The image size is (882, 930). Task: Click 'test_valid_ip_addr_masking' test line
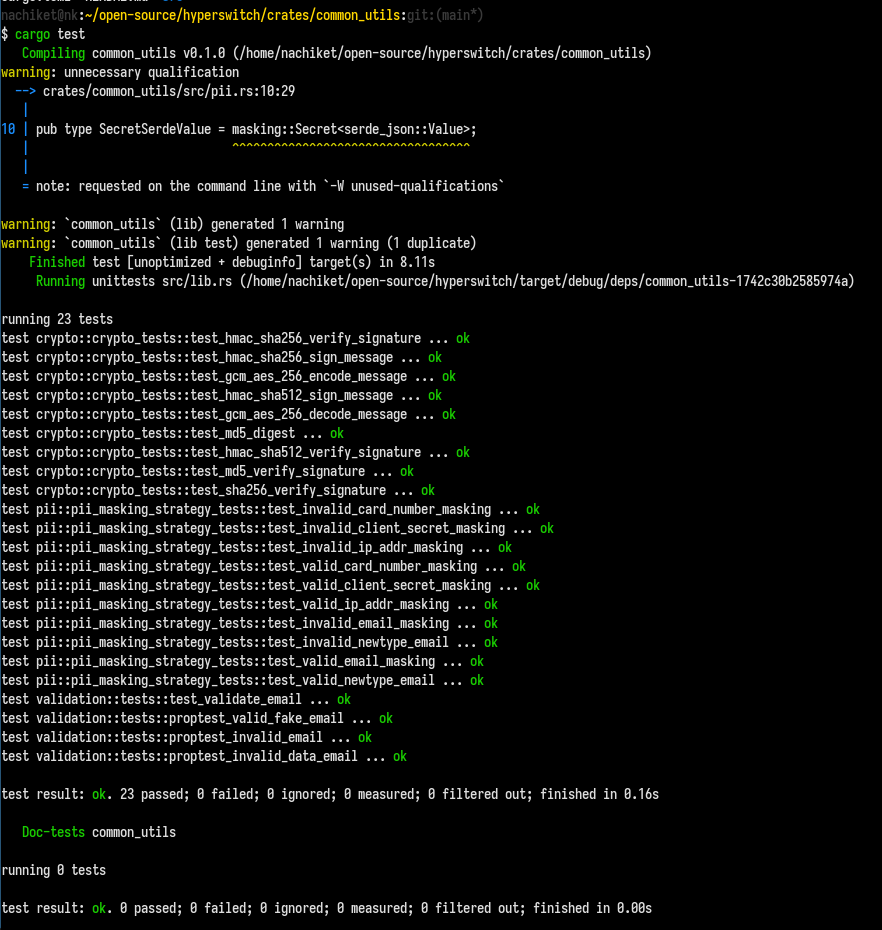click(x=249, y=604)
